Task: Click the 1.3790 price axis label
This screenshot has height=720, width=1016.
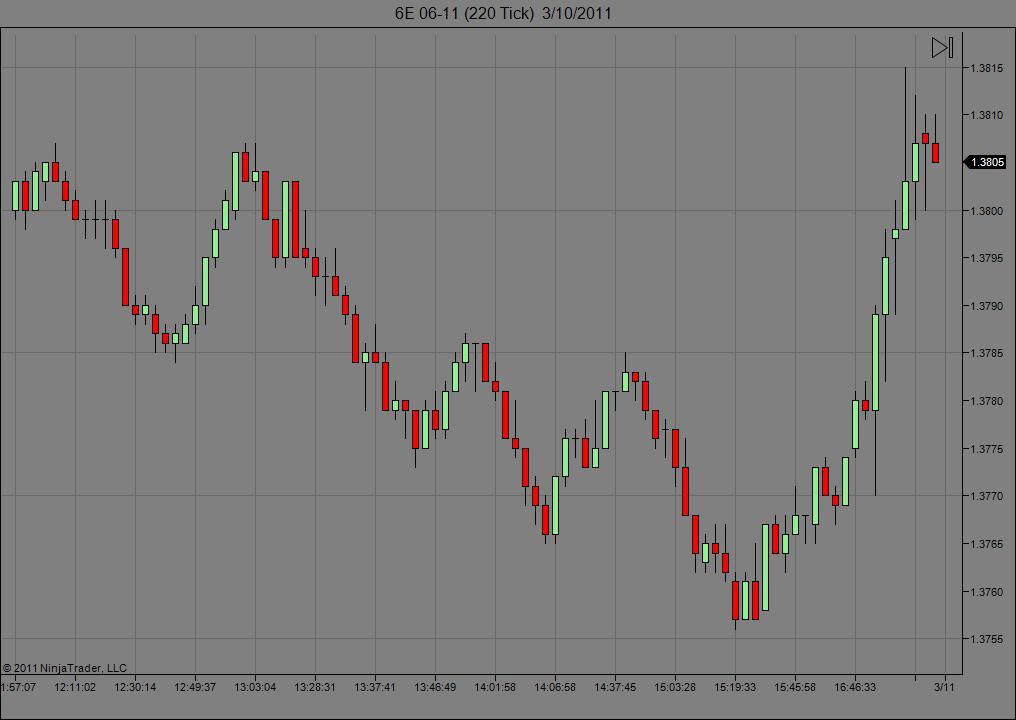Action: (985, 306)
